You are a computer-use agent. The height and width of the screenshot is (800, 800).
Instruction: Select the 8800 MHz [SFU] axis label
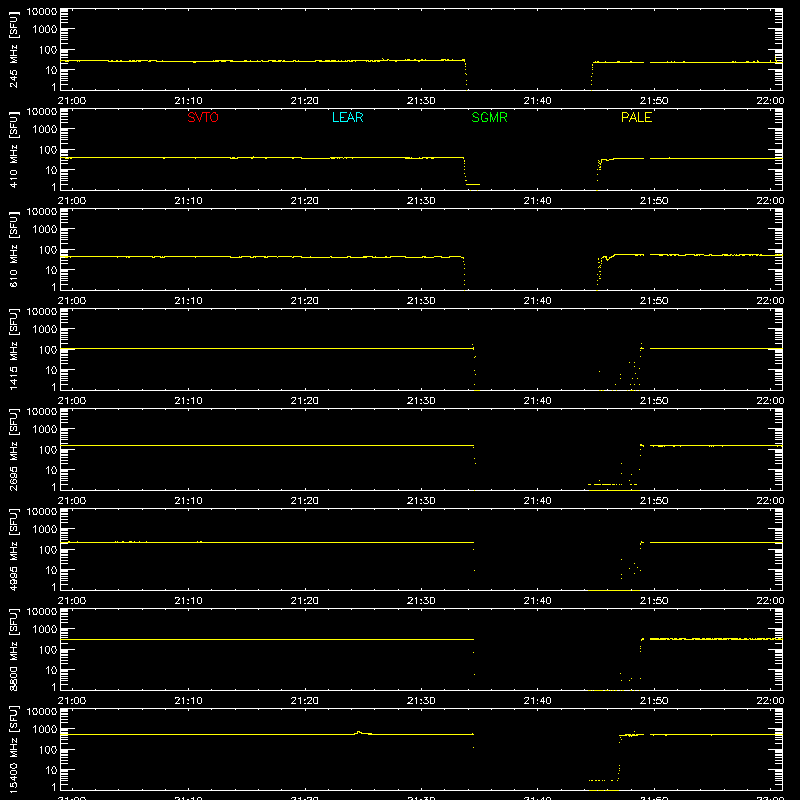pos(14,650)
